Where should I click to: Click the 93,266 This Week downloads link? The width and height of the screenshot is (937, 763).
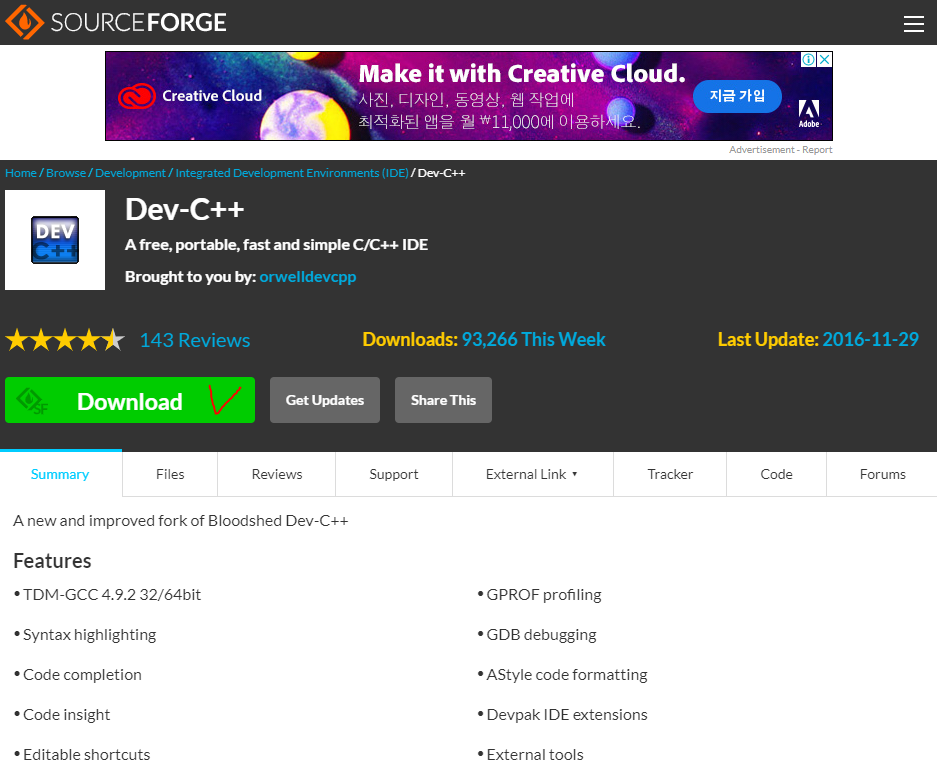tap(534, 339)
